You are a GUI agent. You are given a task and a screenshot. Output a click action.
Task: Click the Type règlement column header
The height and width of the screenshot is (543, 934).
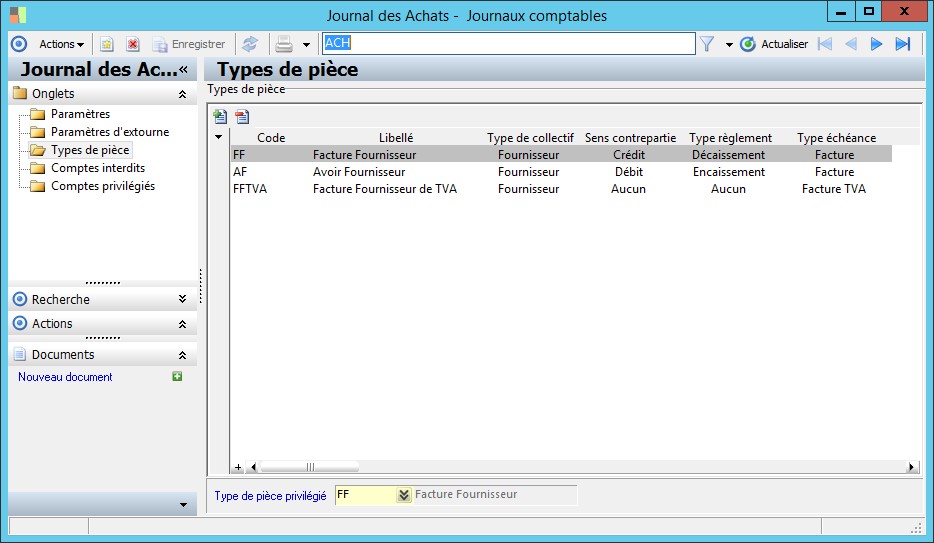(x=730, y=138)
